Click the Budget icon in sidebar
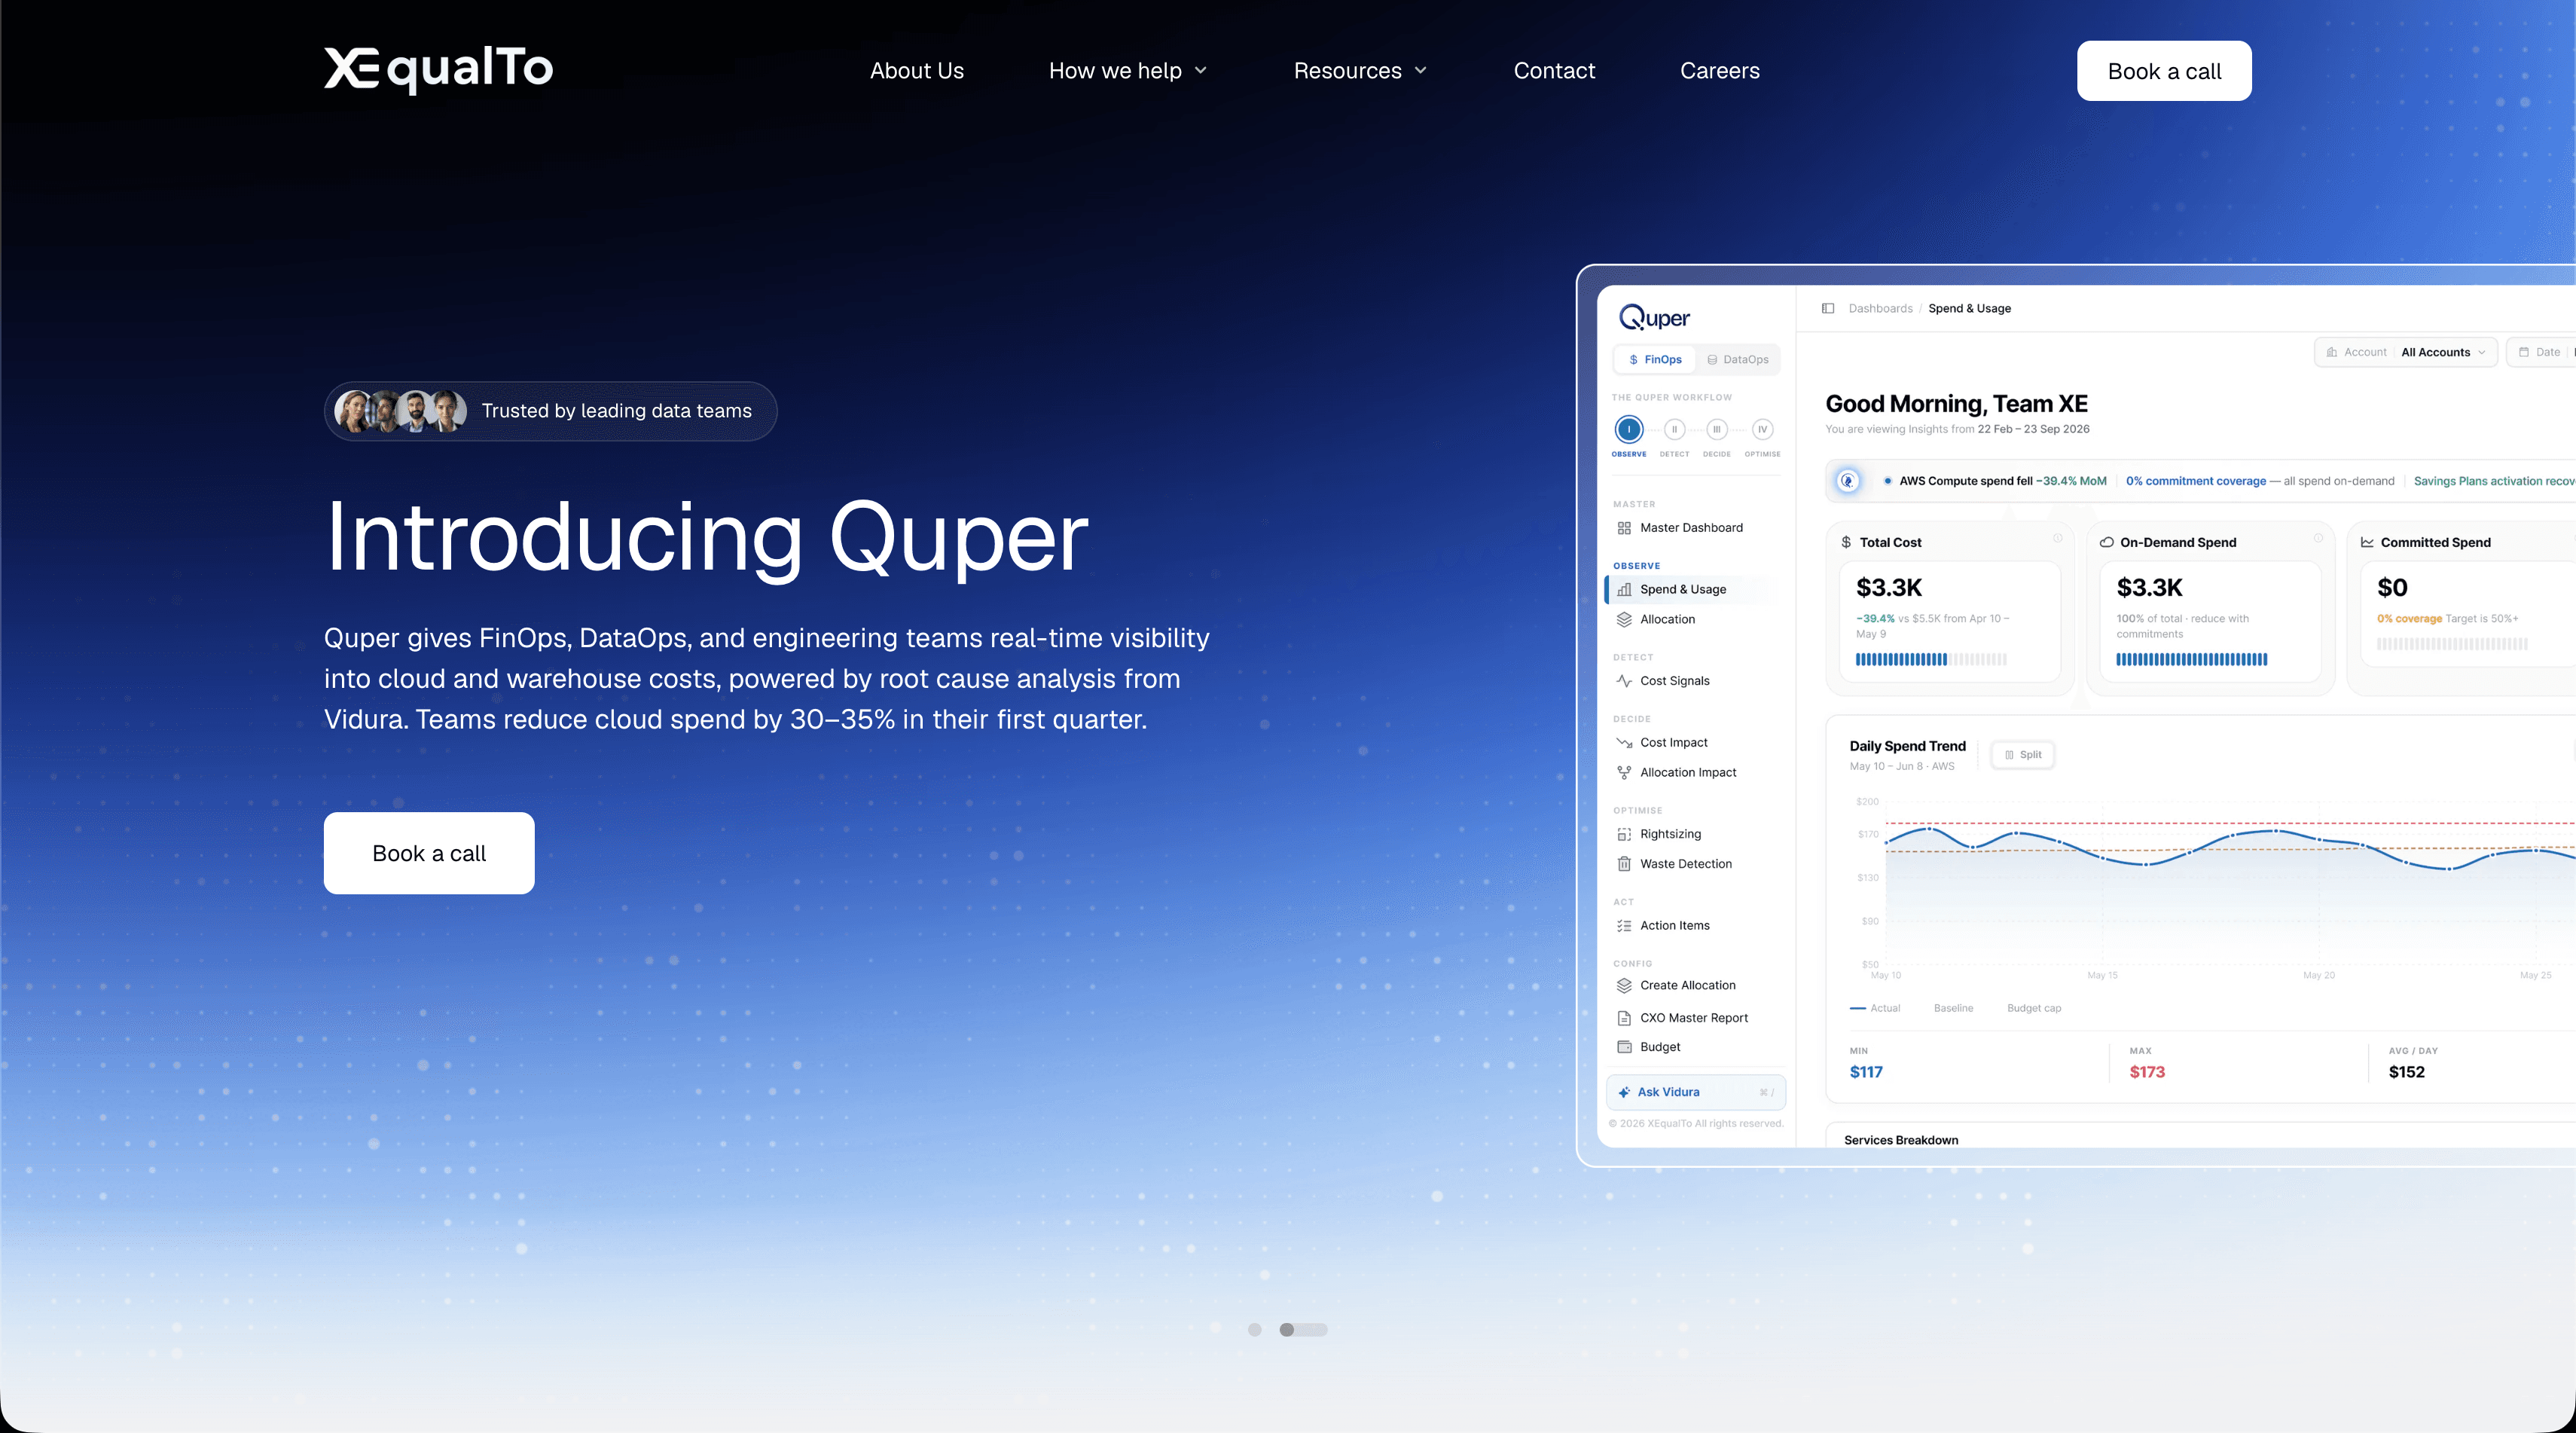Image resolution: width=2576 pixels, height=1433 pixels. [x=1624, y=1047]
